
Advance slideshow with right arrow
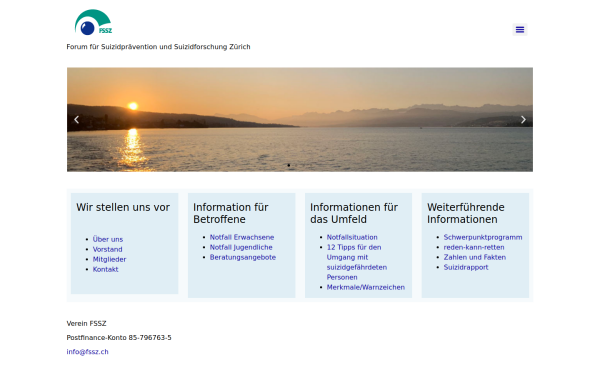(x=523, y=120)
